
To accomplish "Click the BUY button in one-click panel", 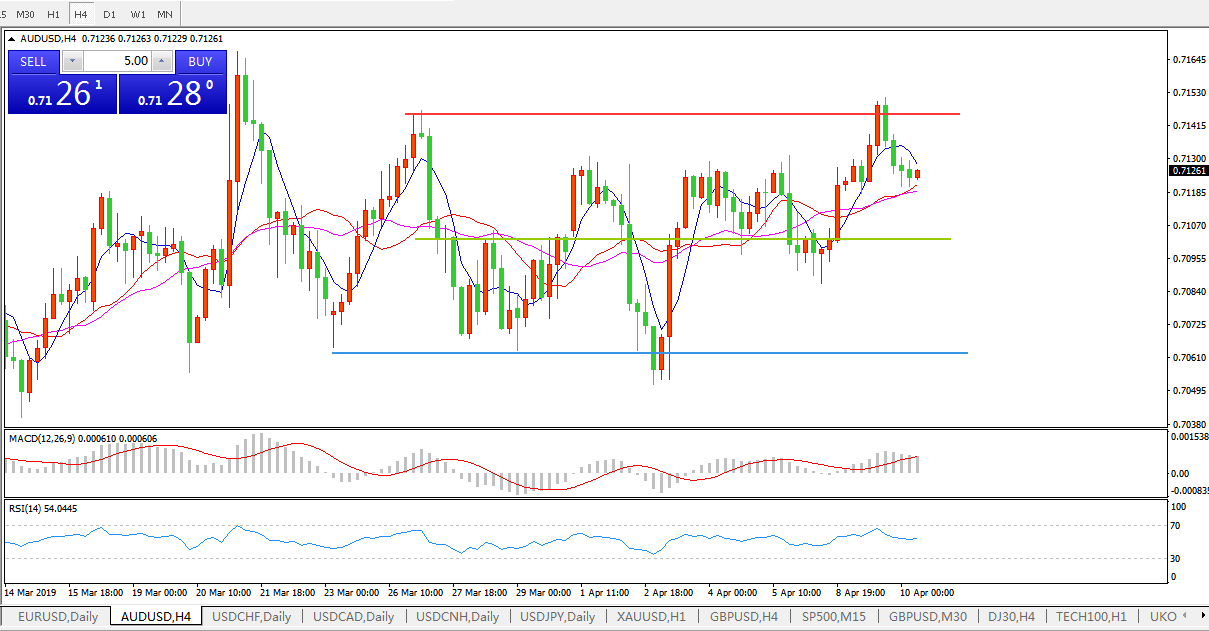I will pyautogui.click(x=200, y=62).
